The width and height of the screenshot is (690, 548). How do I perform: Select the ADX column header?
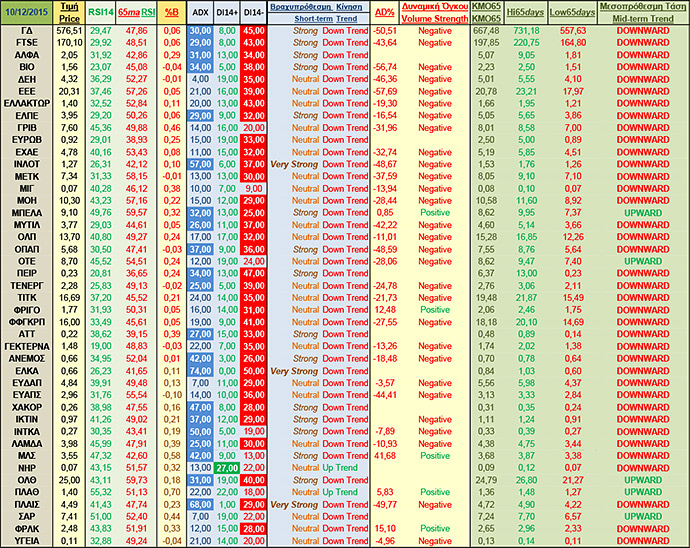[x=200, y=13]
